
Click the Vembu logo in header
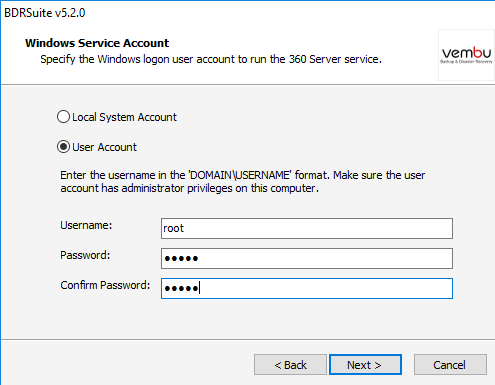[466, 55]
